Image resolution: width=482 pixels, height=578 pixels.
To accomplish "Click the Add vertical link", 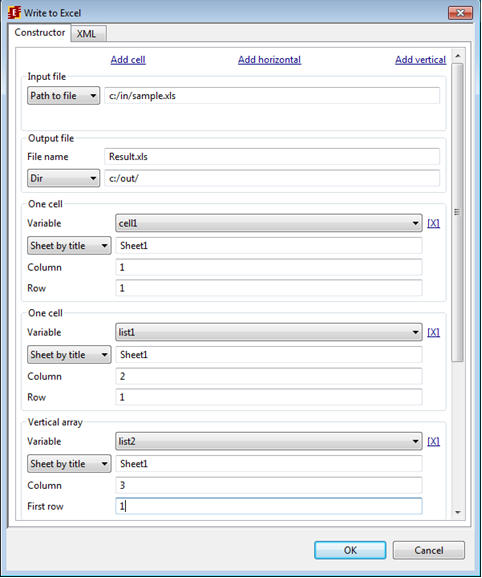I will 420,60.
